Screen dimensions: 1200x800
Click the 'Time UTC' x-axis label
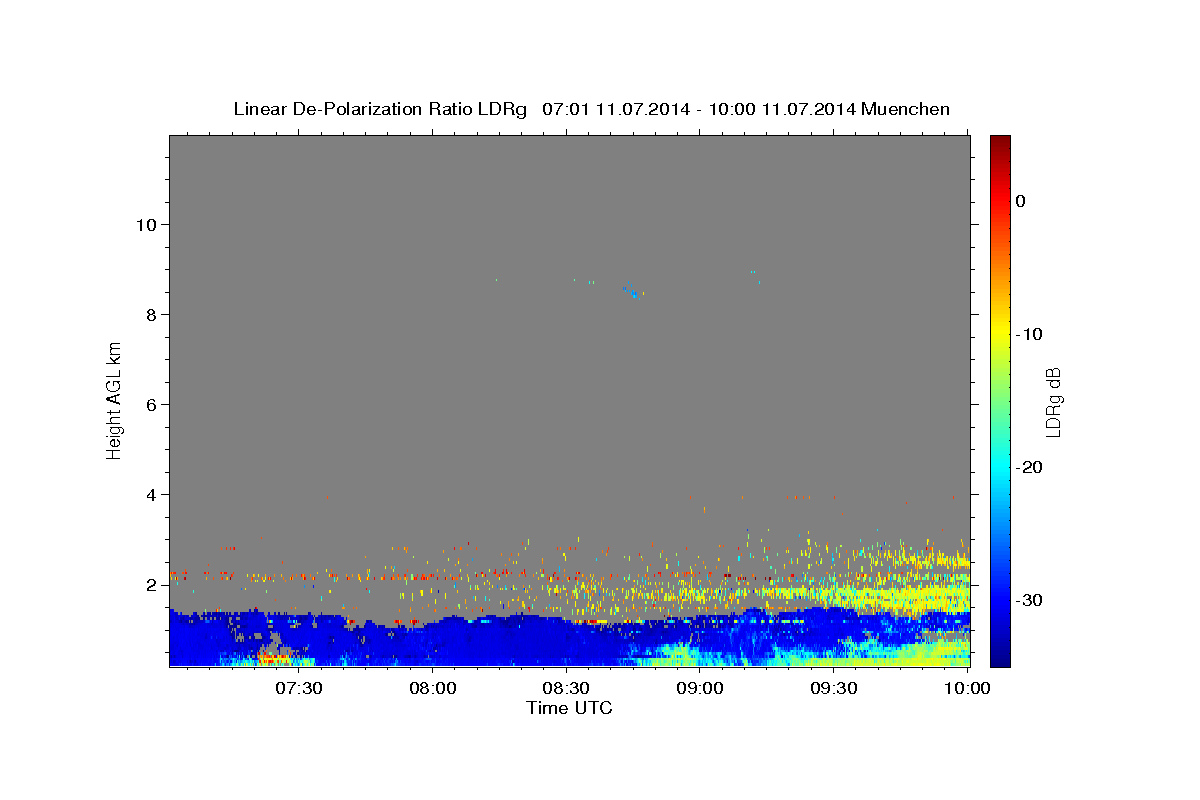click(x=569, y=708)
